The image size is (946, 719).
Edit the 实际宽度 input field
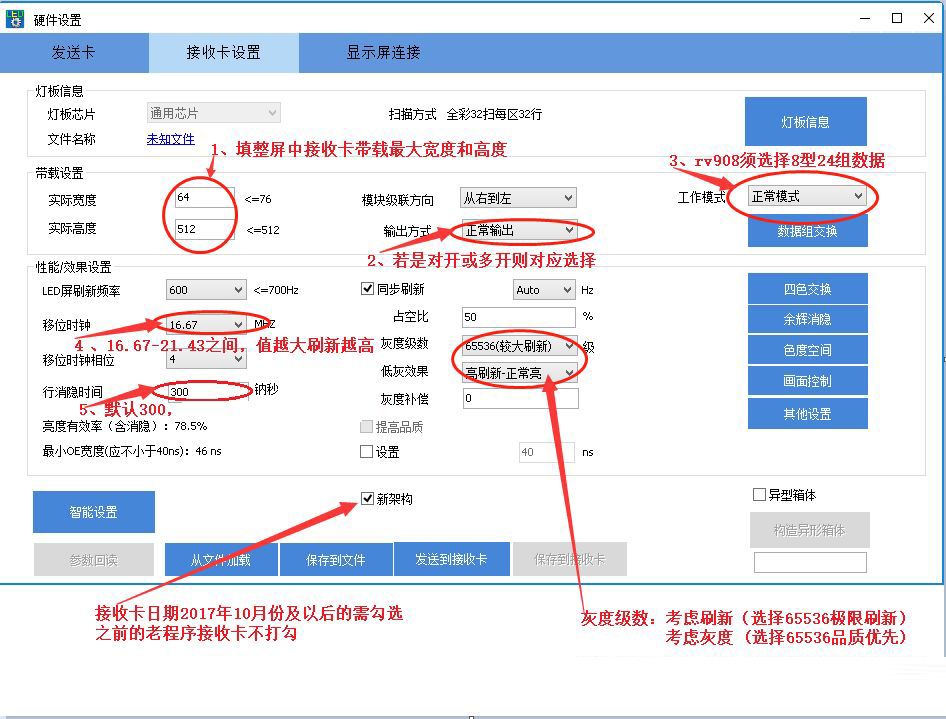click(x=205, y=198)
